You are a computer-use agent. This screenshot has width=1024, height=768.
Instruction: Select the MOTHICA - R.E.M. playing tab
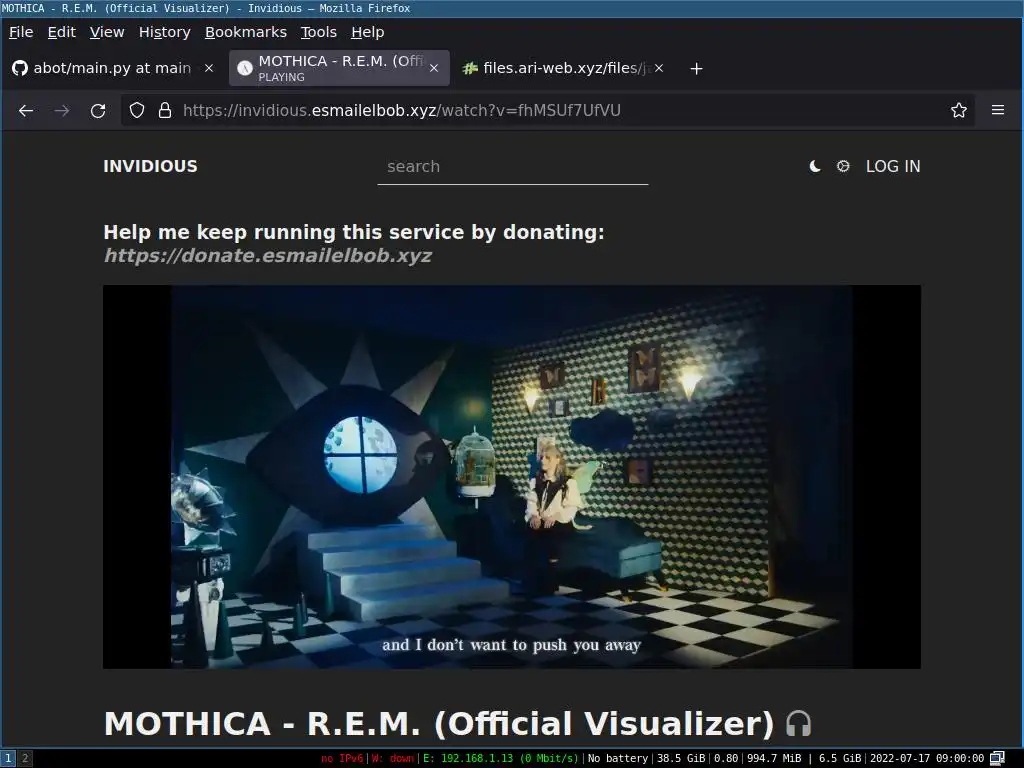(339, 68)
